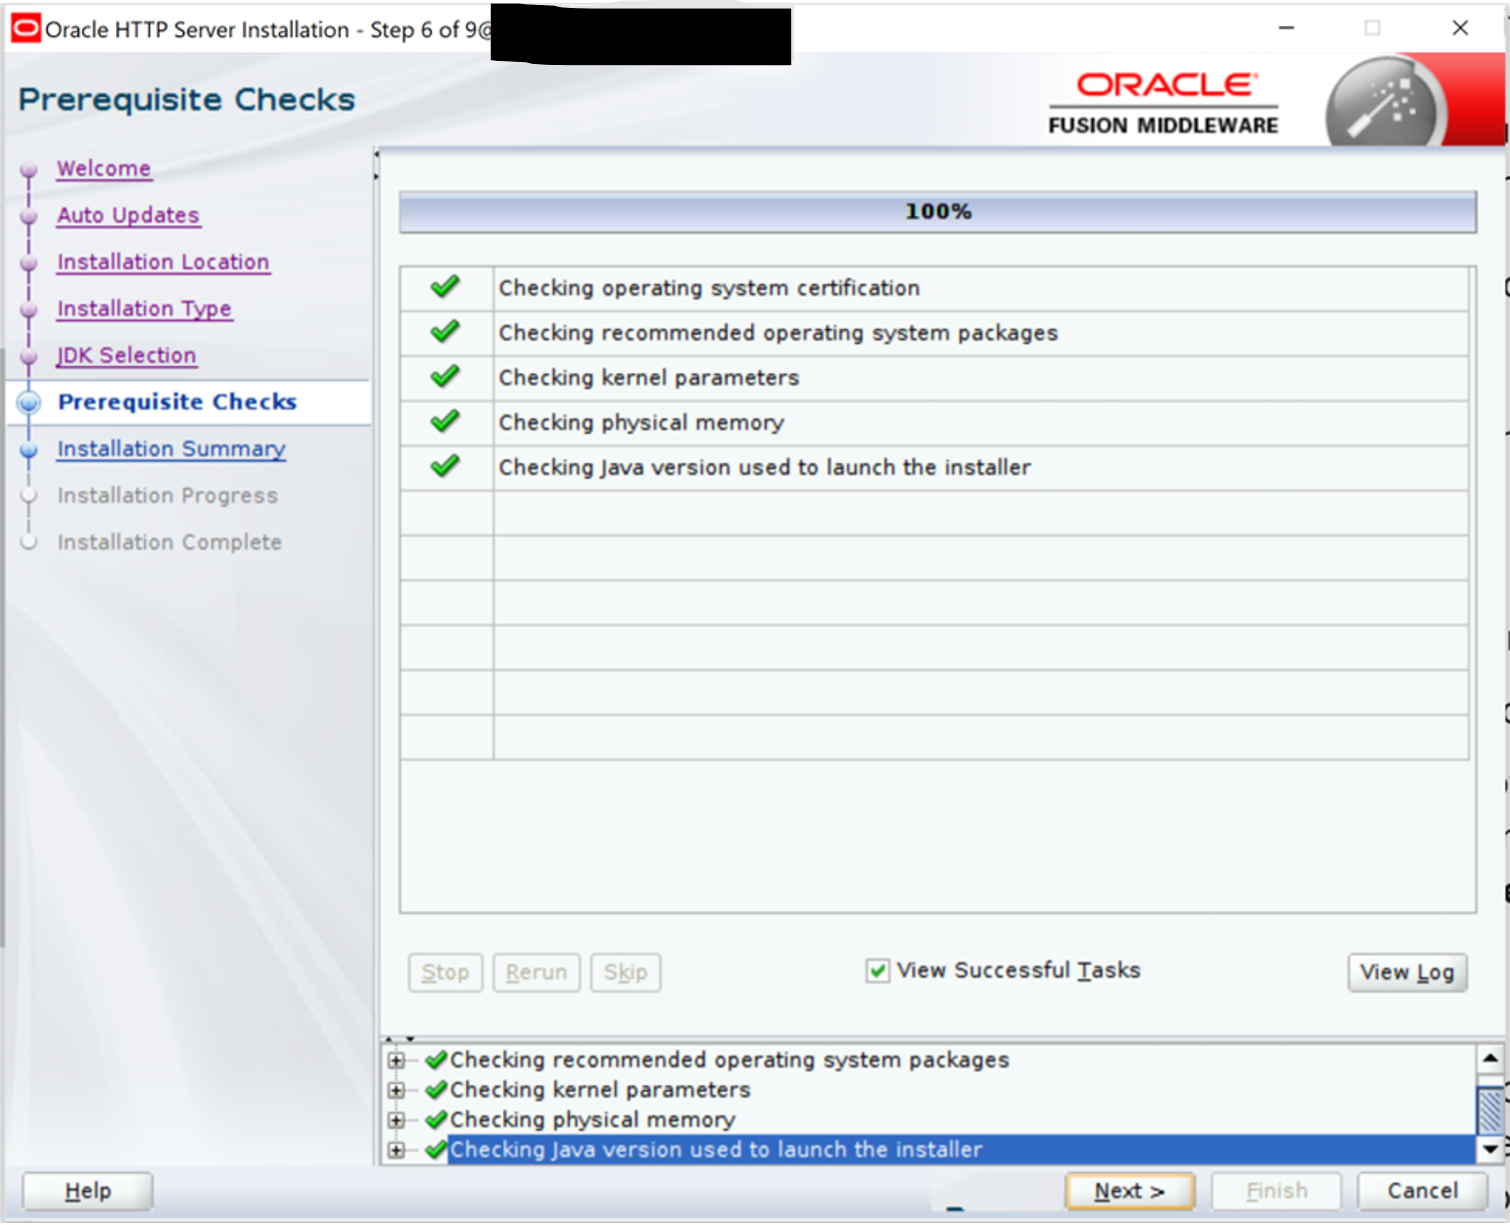This screenshot has height=1225, width=1510.
Task: Go to Installation Location step
Action: click(x=163, y=262)
